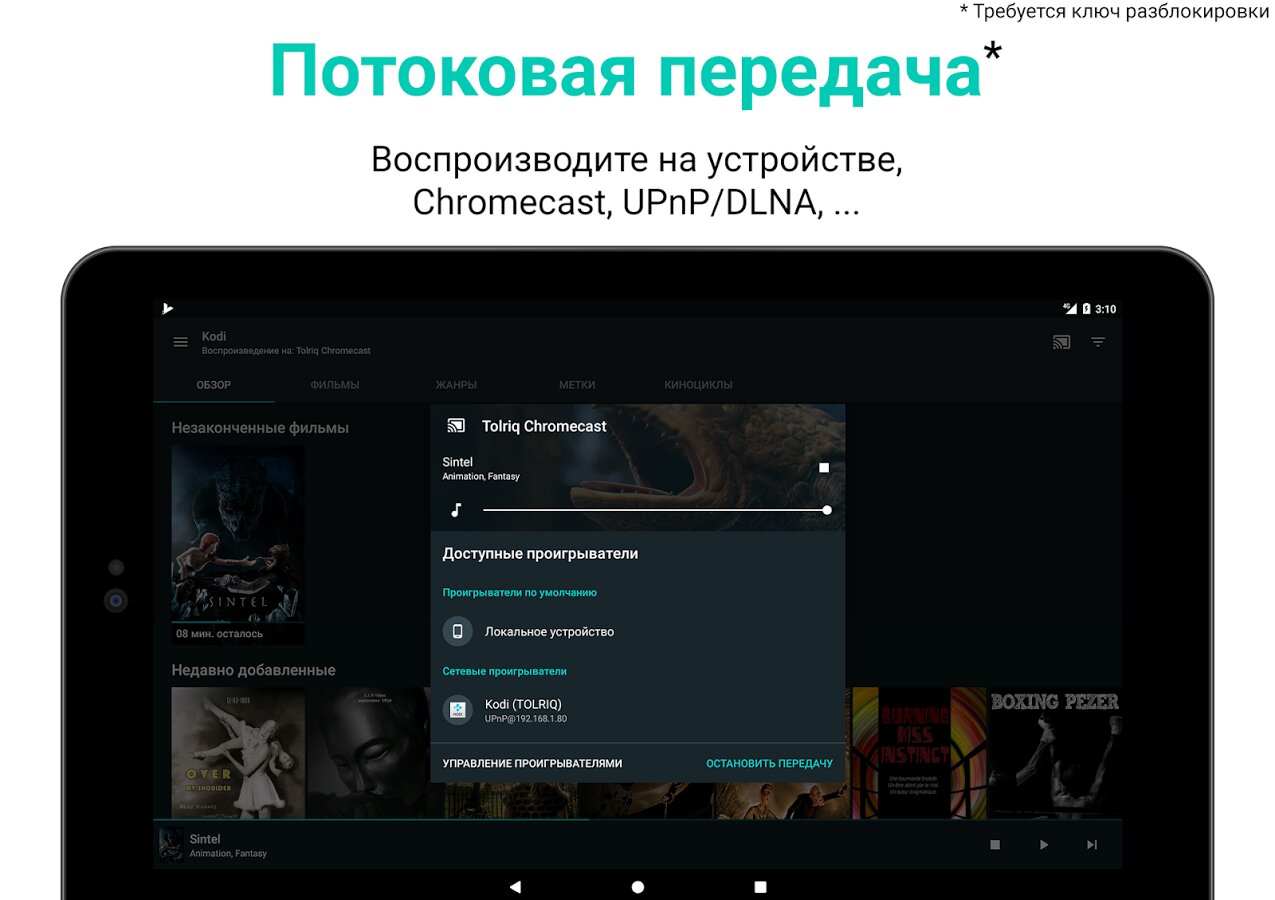Switch to the КИНОЦИКЛЫ tab

pos(698,385)
